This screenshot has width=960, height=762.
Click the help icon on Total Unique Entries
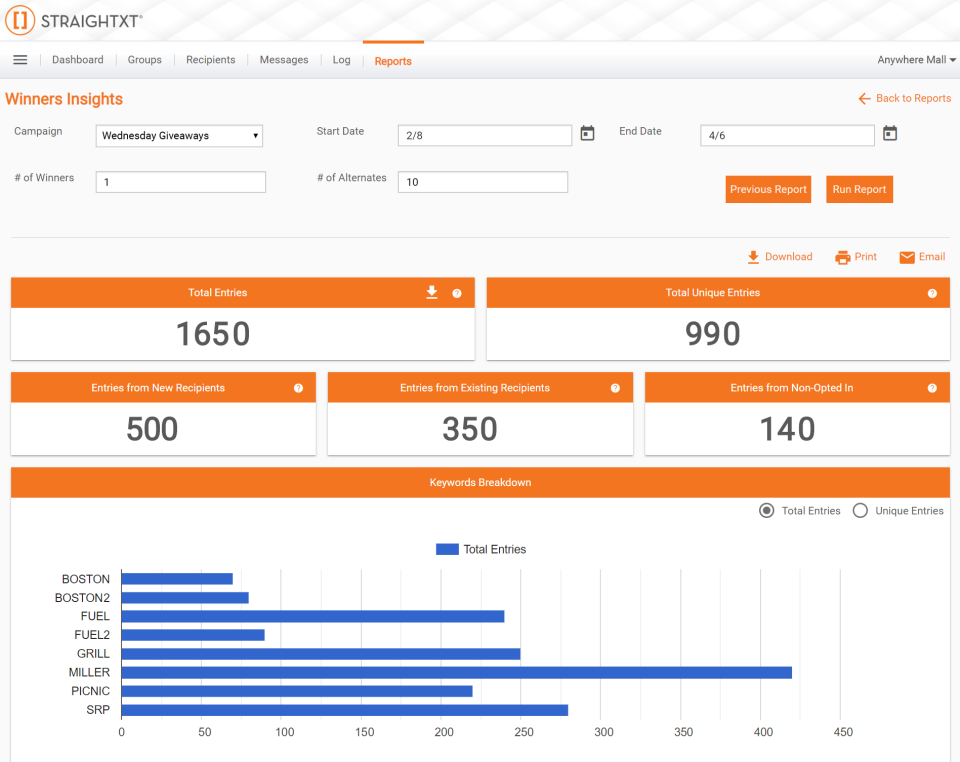click(931, 292)
